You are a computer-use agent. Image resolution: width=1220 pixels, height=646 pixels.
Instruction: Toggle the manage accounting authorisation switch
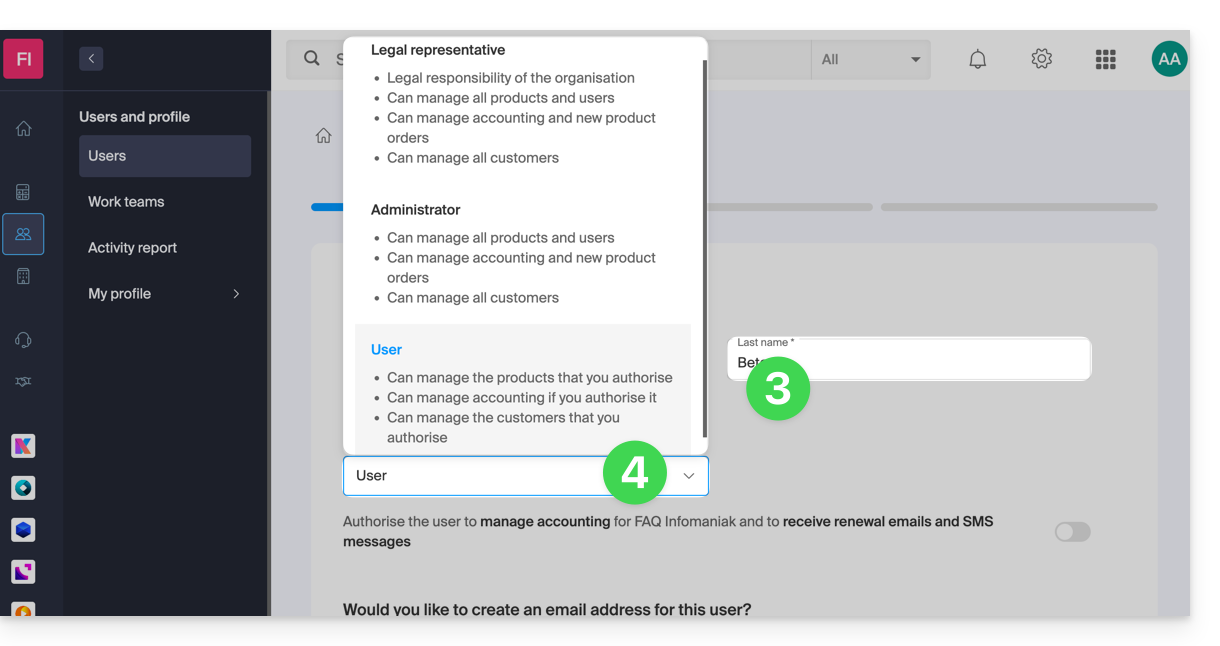(1072, 532)
